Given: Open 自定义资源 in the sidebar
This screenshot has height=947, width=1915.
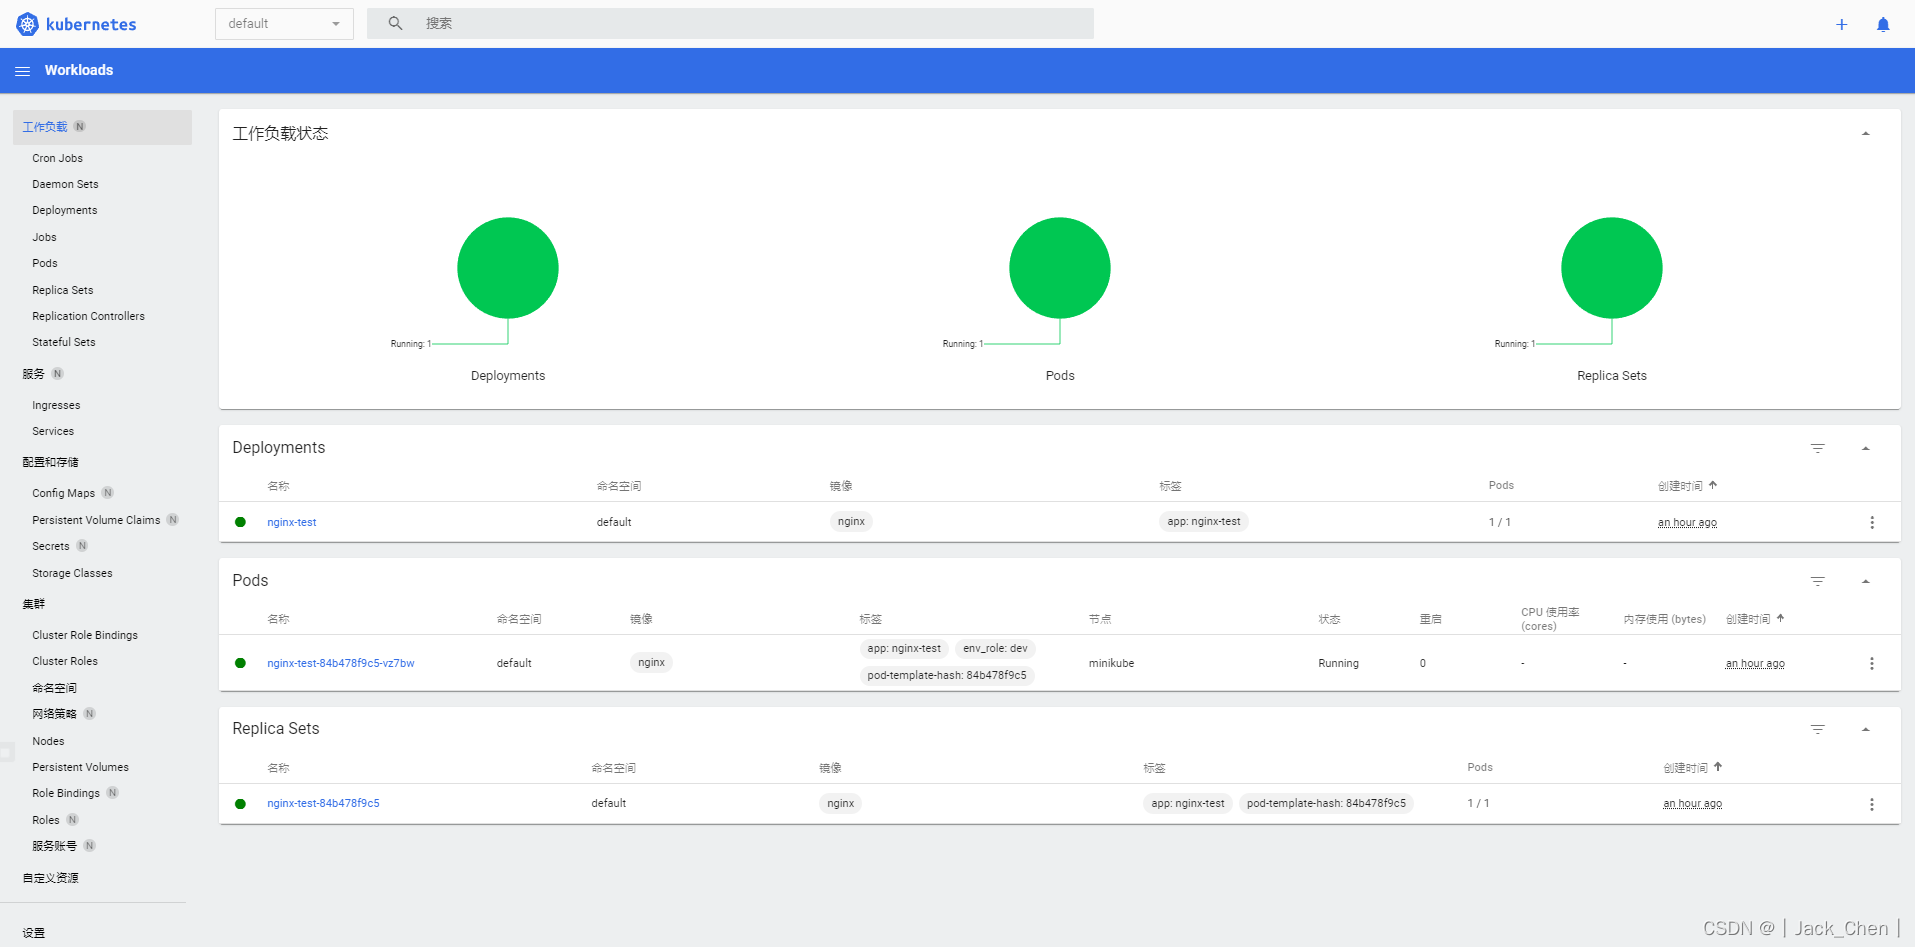Looking at the screenshot, I should click(50, 878).
